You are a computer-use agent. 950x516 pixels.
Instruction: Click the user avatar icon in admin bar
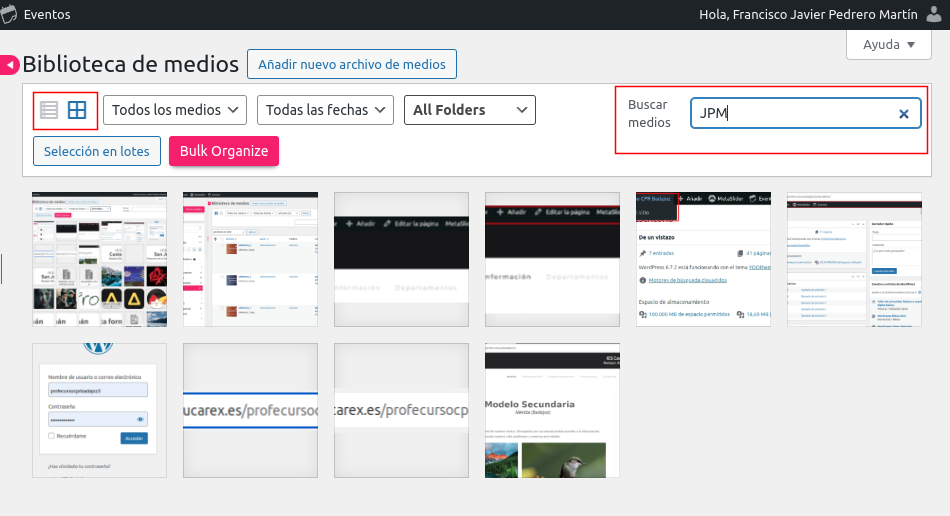click(x=934, y=14)
